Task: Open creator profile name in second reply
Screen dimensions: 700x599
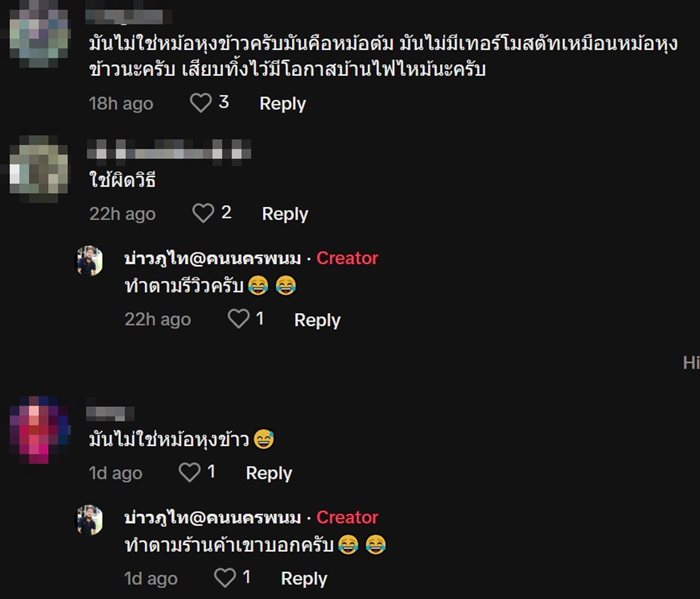Action: pos(212,517)
